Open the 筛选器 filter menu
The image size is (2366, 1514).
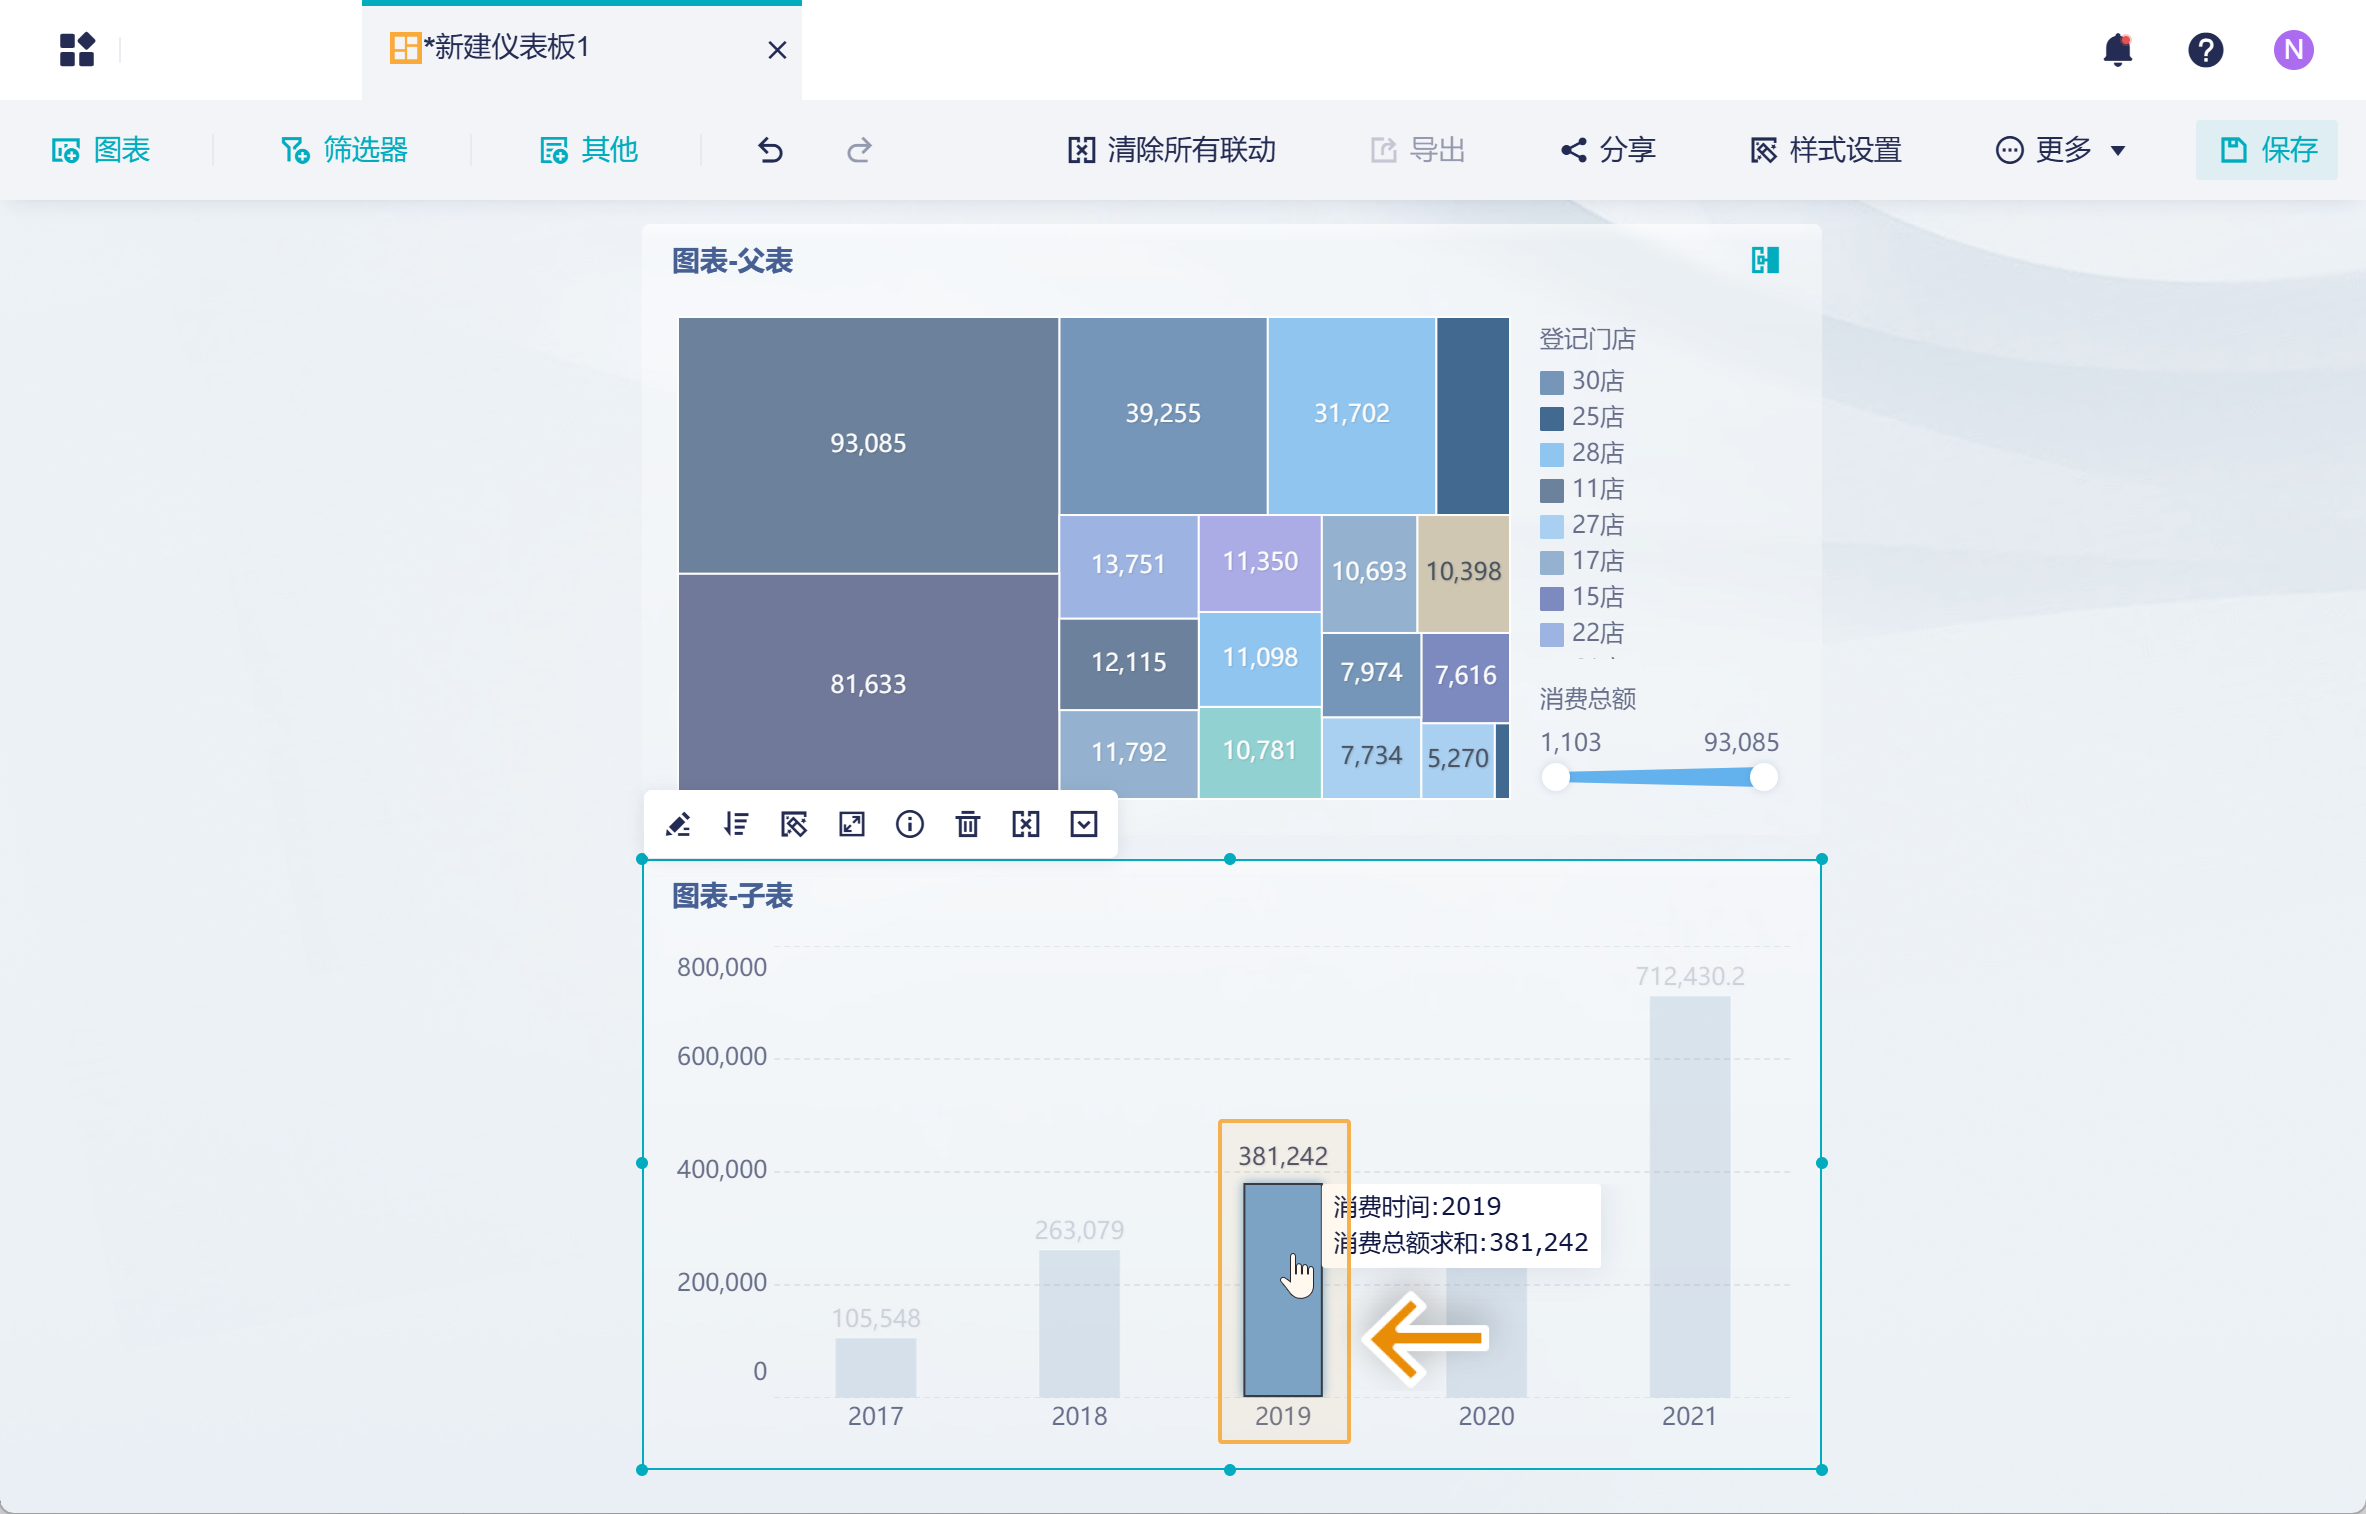click(x=344, y=150)
